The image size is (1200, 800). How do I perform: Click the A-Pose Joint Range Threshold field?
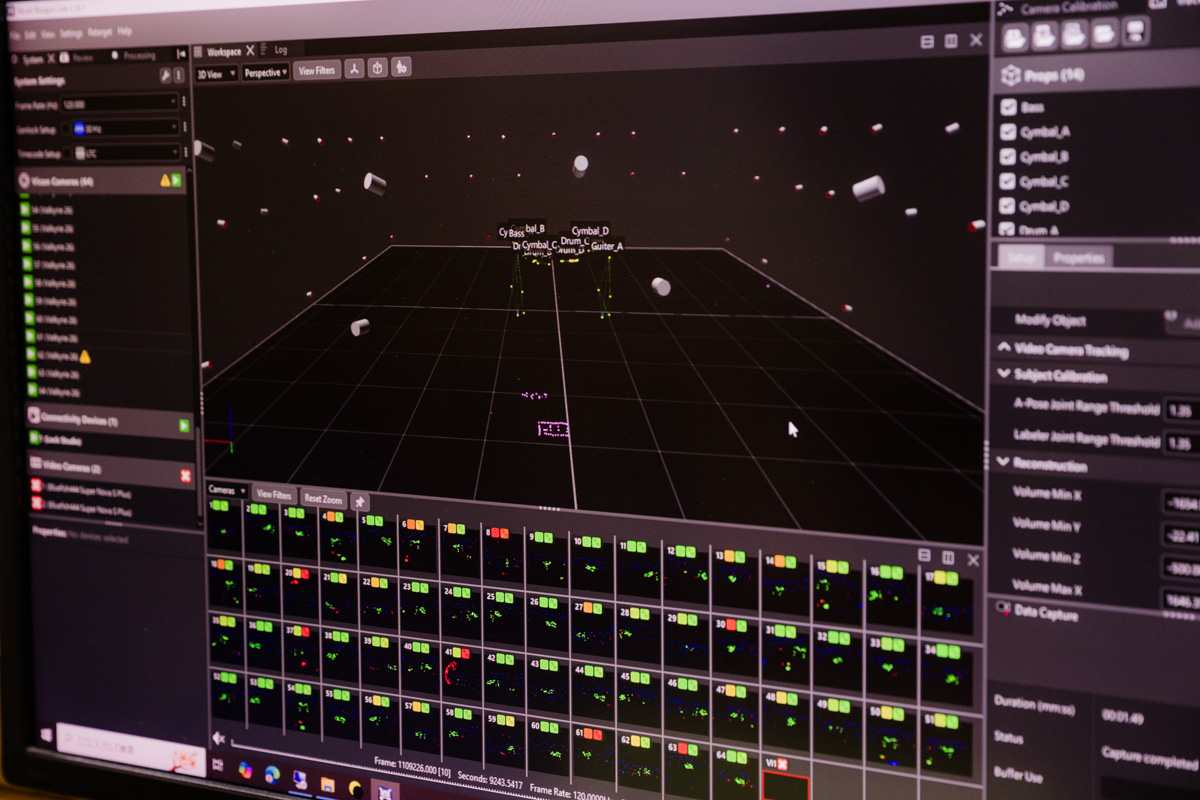[1180, 411]
